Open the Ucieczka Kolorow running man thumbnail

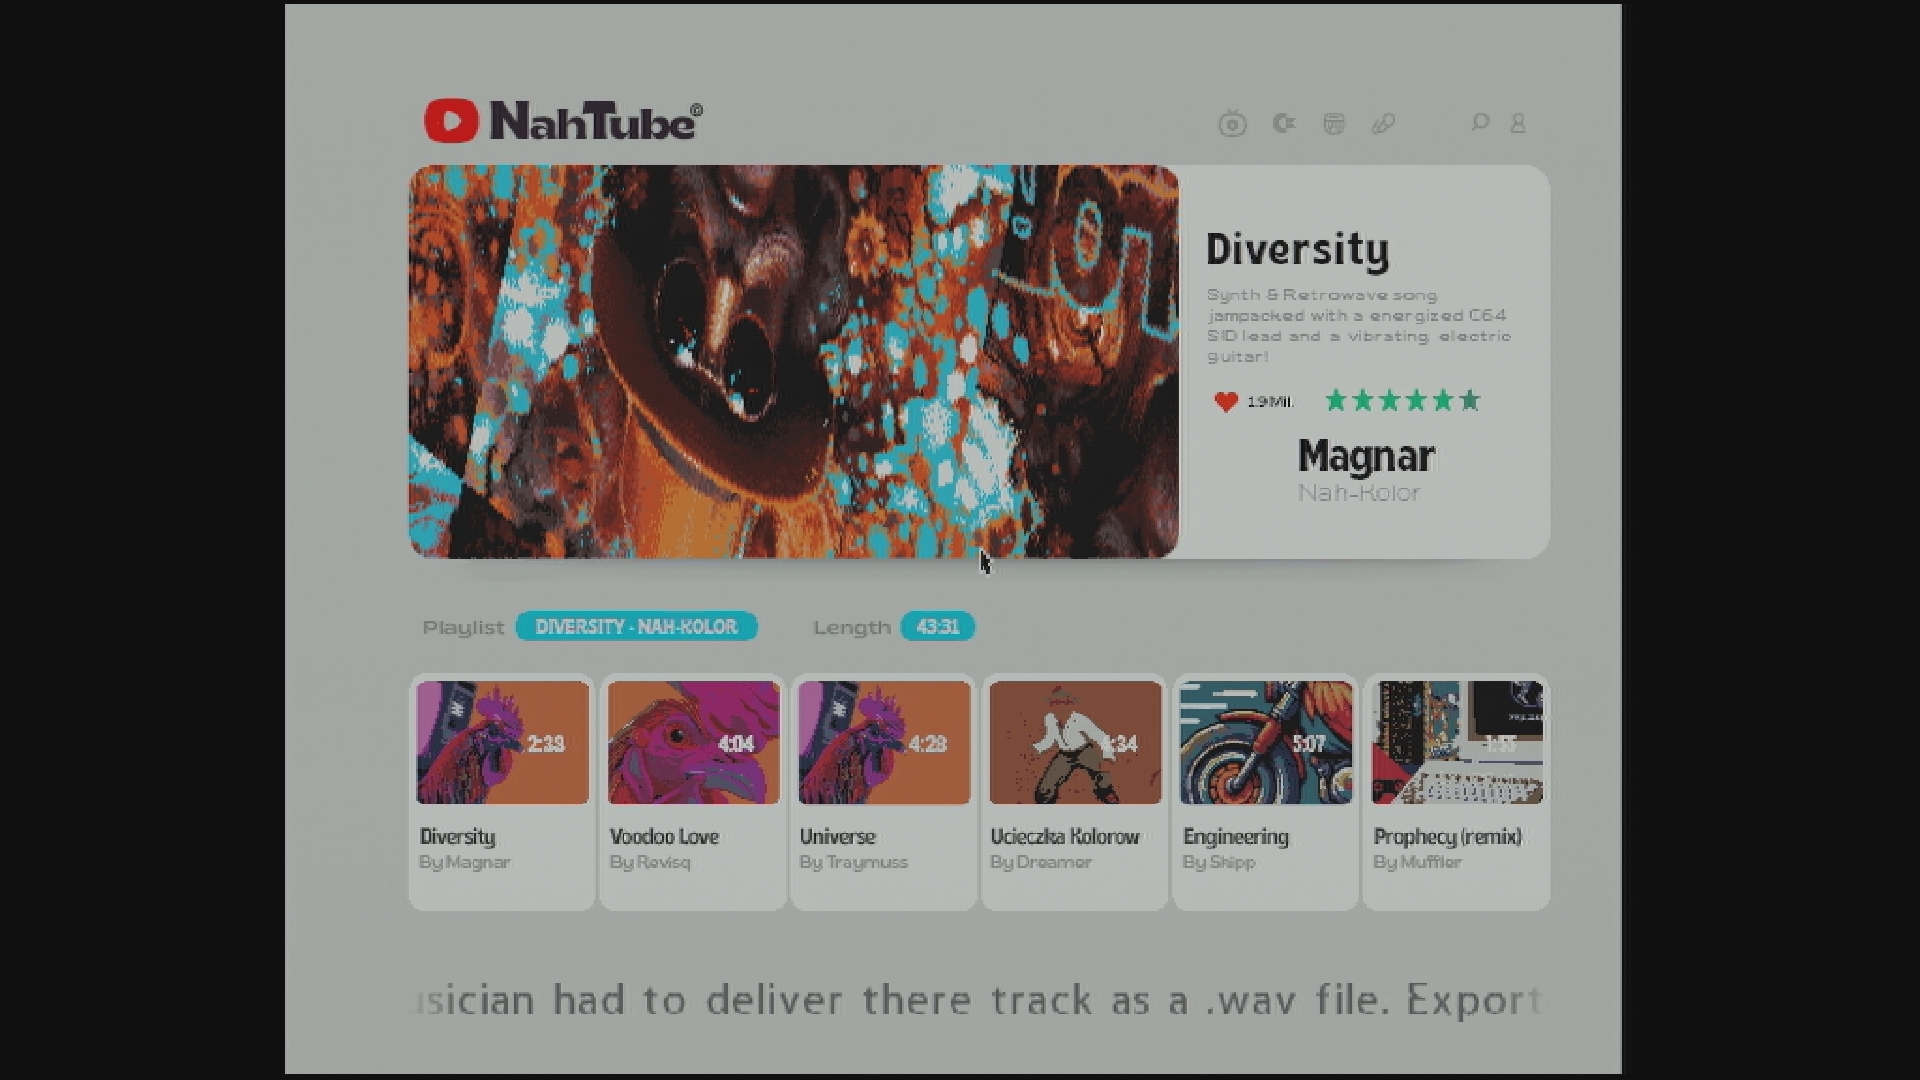point(1076,743)
